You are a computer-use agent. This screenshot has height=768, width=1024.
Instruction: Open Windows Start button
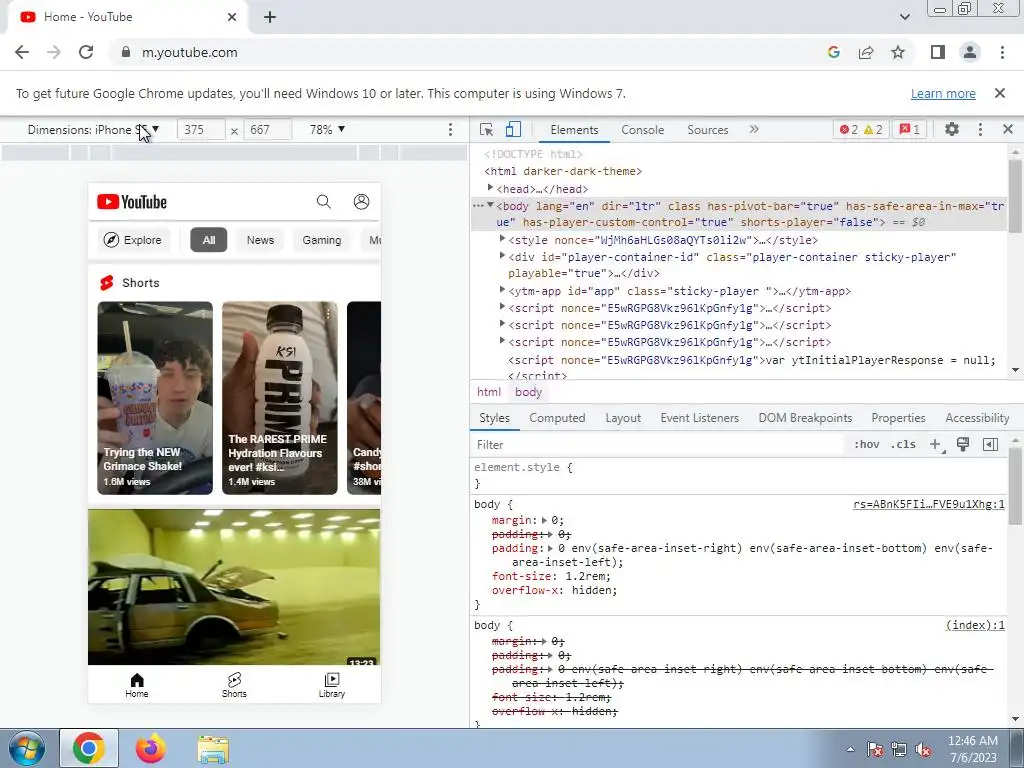click(26, 748)
